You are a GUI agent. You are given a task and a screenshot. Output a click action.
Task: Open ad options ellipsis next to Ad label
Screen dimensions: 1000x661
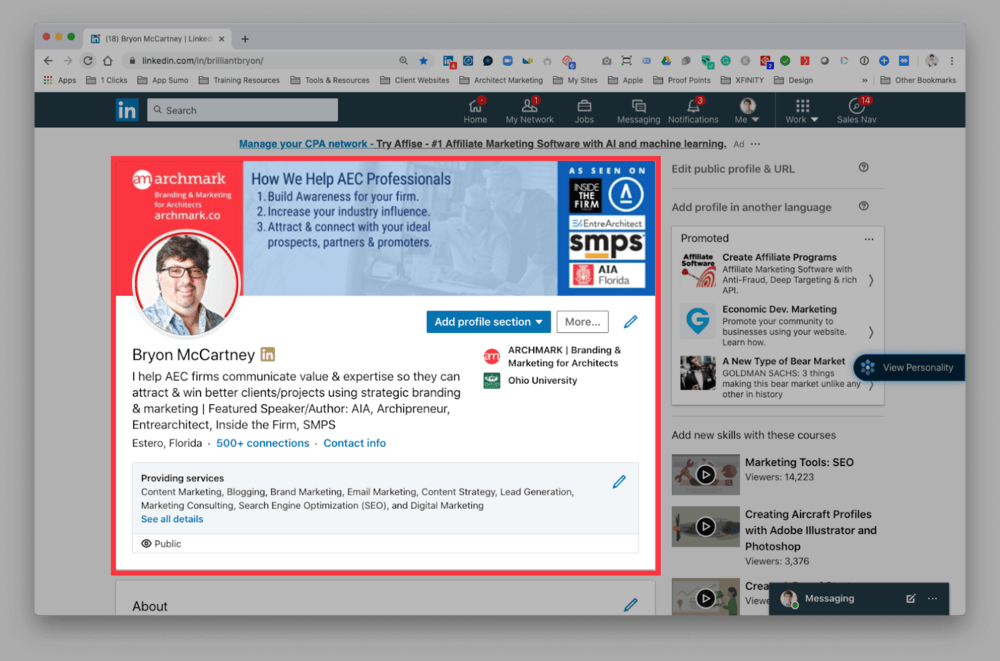click(756, 144)
